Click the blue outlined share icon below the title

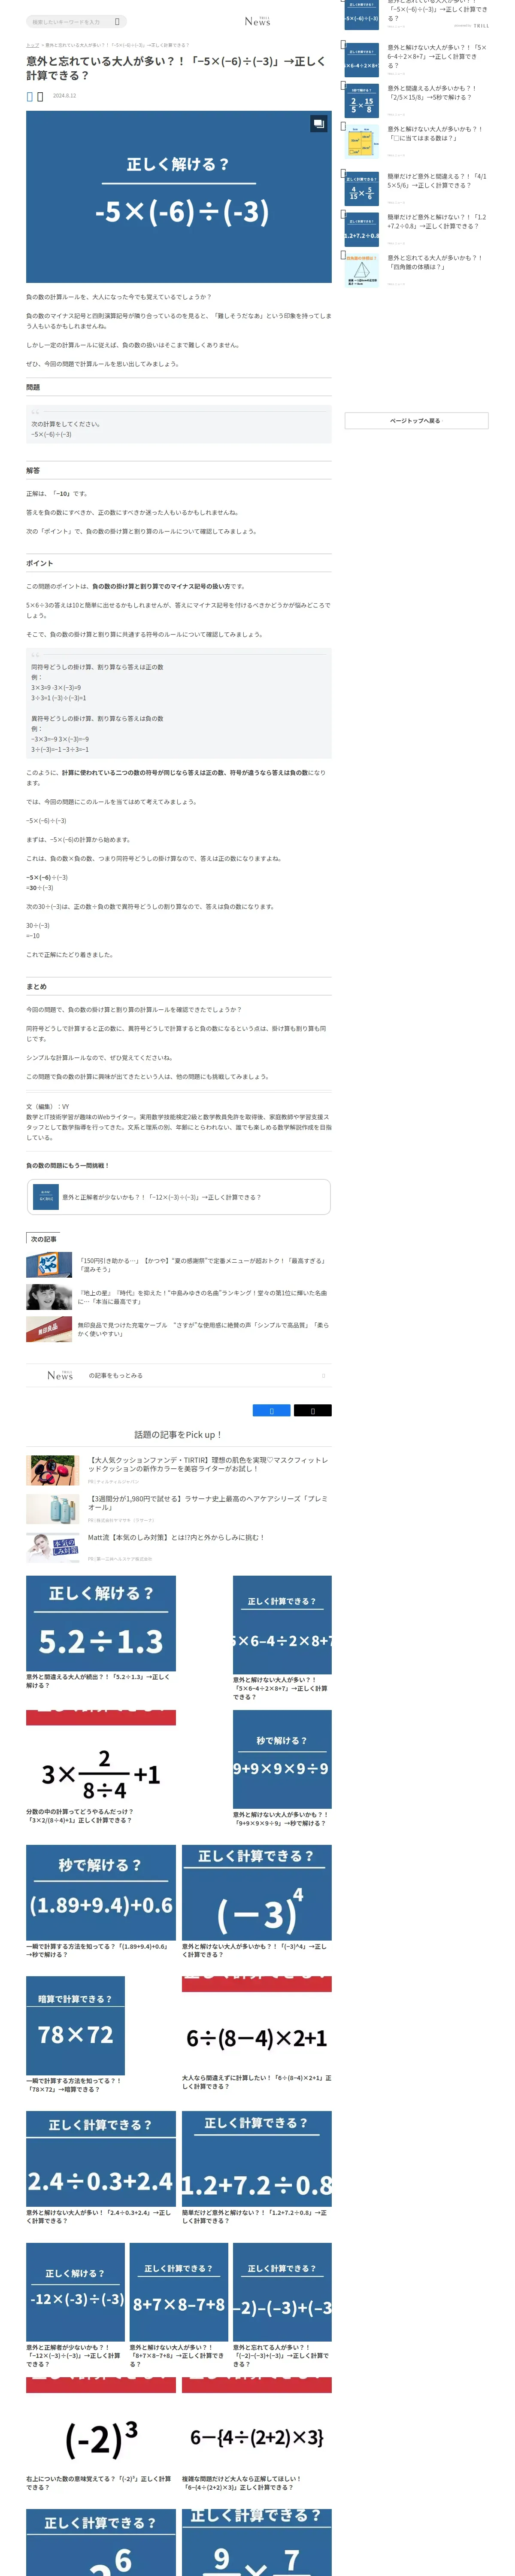30,97
